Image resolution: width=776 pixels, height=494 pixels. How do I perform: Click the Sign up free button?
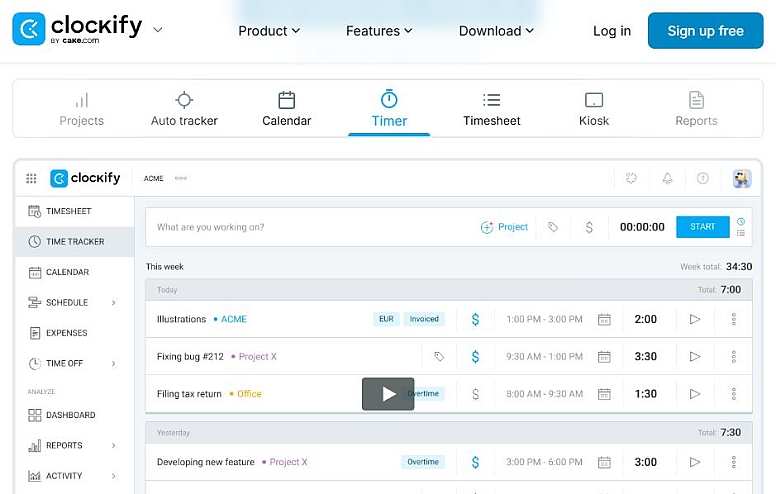pos(705,31)
